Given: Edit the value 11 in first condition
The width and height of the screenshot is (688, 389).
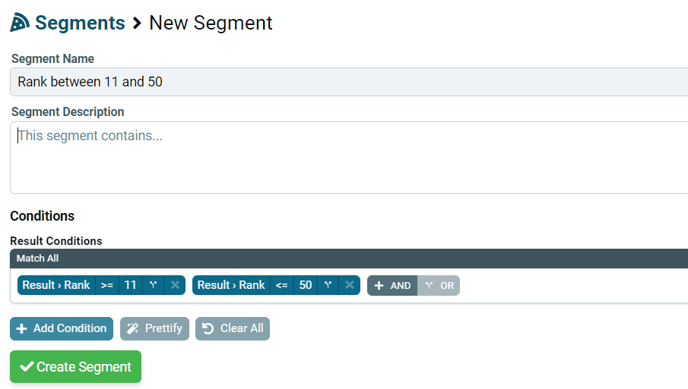Looking at the screenshot, I should click(130, 285).
